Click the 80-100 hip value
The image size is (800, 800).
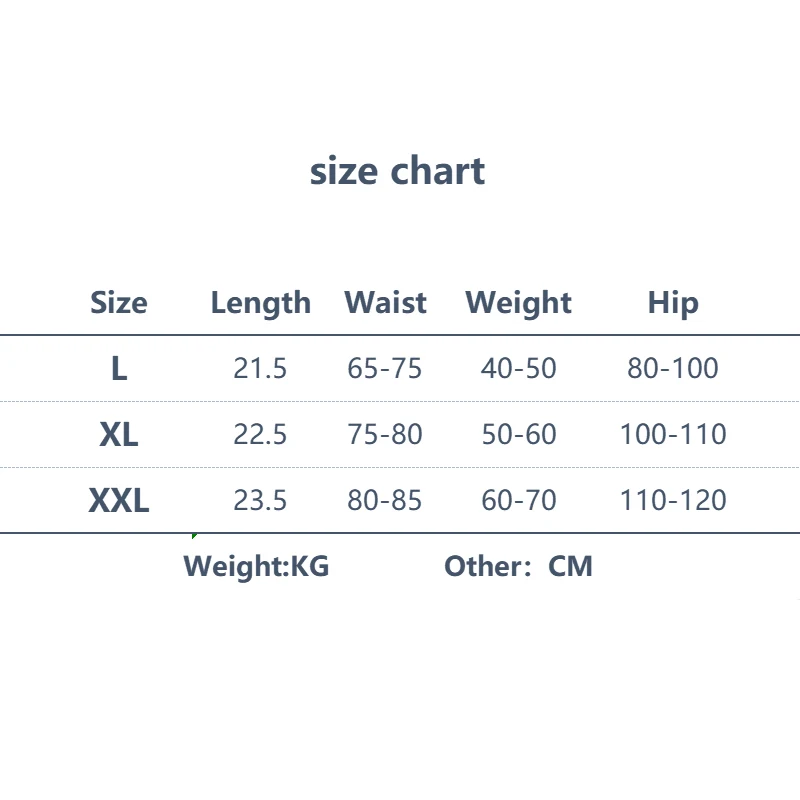point(673,369)
